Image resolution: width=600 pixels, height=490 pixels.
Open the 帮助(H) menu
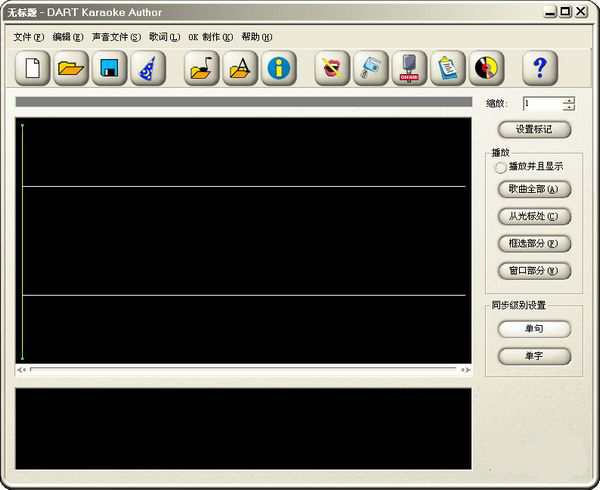click(x=257, y=37)
